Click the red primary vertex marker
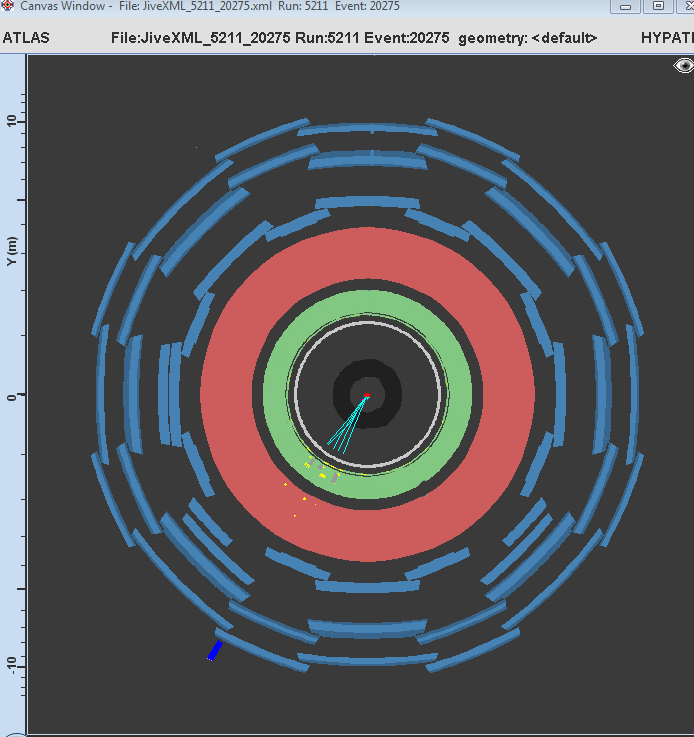The width and height of the screenshot is (694, 737). [367, 397]
